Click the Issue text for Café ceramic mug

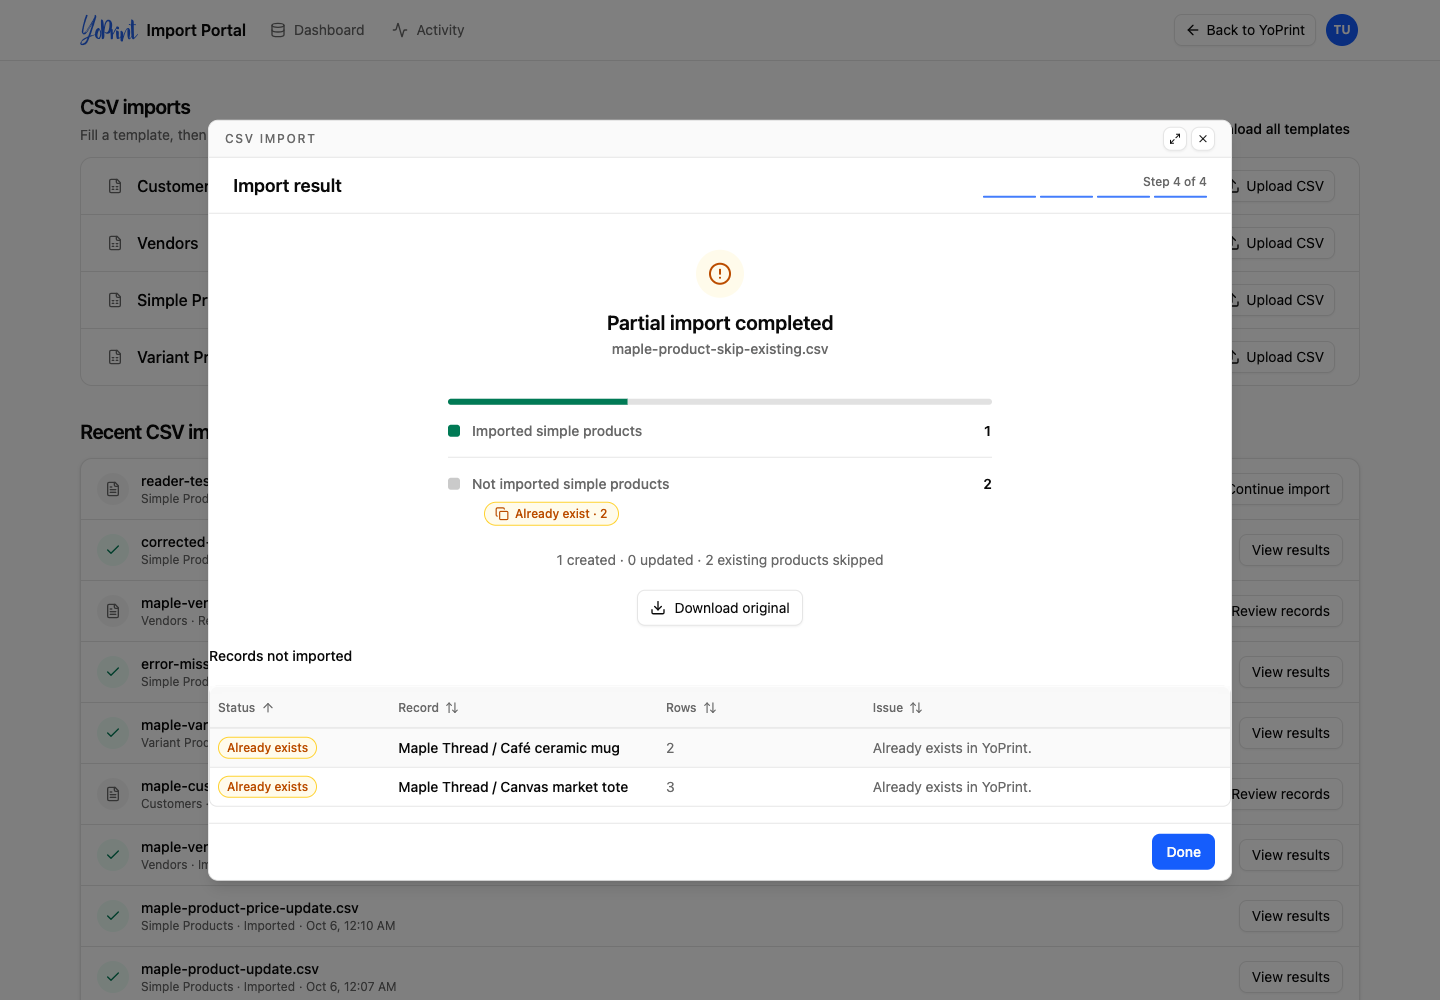952,748
